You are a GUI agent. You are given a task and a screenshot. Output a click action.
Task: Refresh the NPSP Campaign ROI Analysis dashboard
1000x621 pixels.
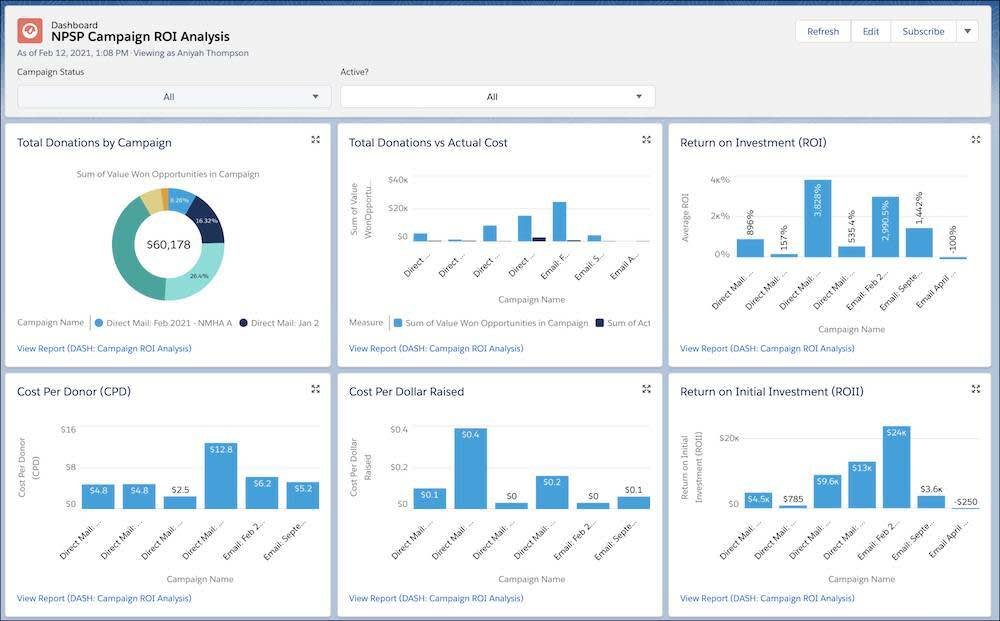coord(822,31)
